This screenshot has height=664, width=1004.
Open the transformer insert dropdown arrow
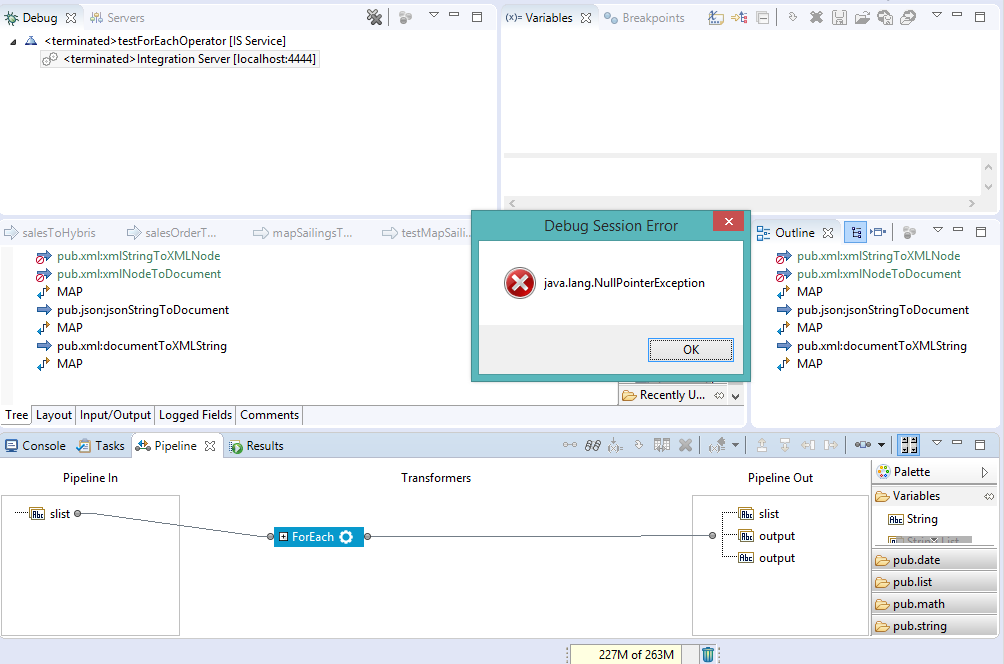coord(881,445)
